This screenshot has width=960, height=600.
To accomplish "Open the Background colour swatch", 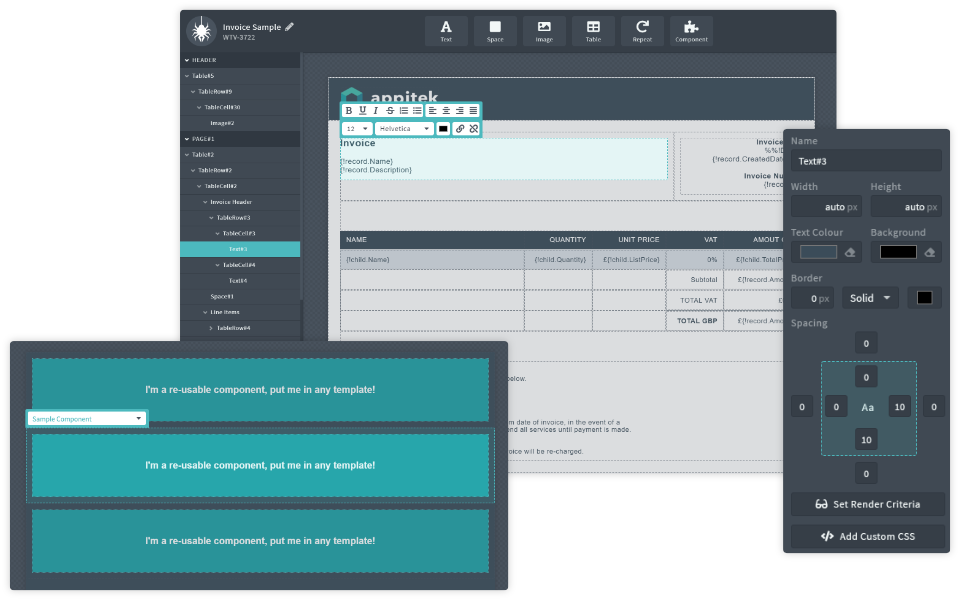I will (x=898, y=253).
